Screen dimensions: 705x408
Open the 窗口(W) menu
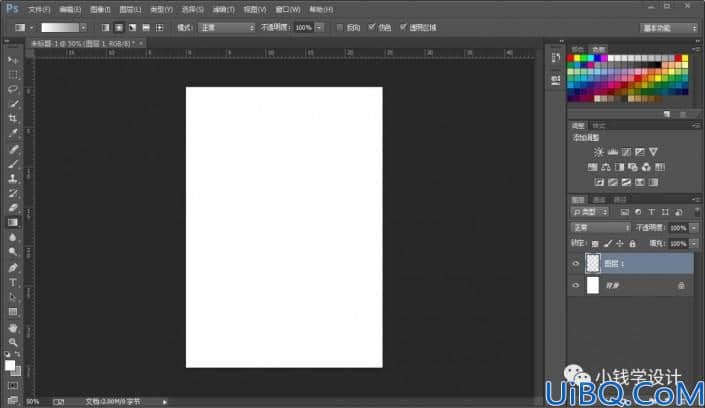(x=288, y=9)
